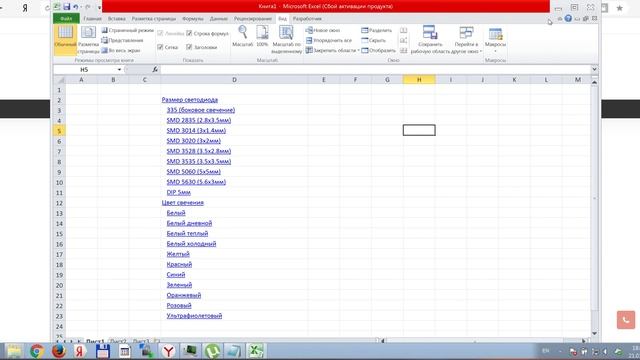
Task: Open Page Break Preview (Страничный режим)
Action: (x=128, y=30)
